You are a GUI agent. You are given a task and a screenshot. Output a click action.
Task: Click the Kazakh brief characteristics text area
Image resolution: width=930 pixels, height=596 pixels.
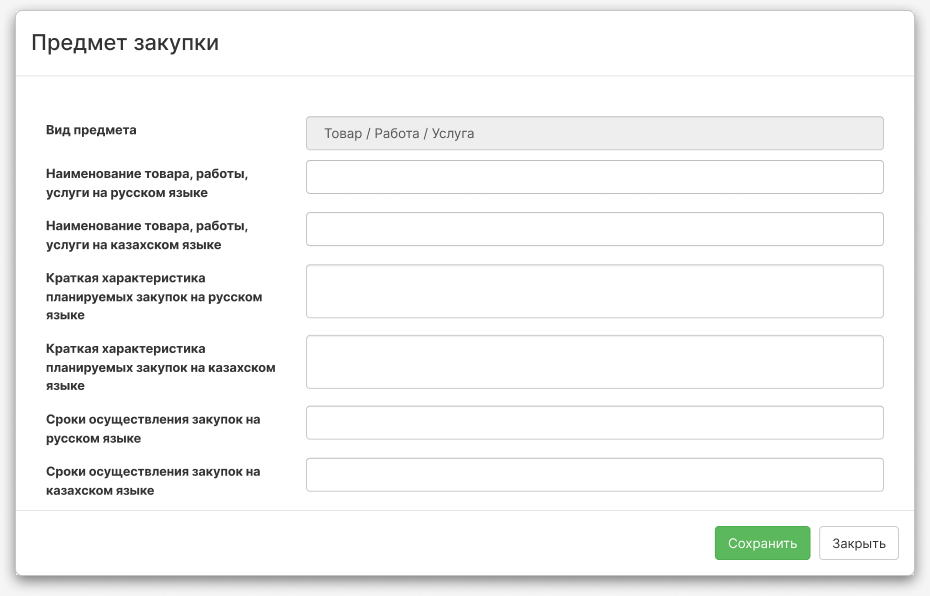(x=595, y=362)
